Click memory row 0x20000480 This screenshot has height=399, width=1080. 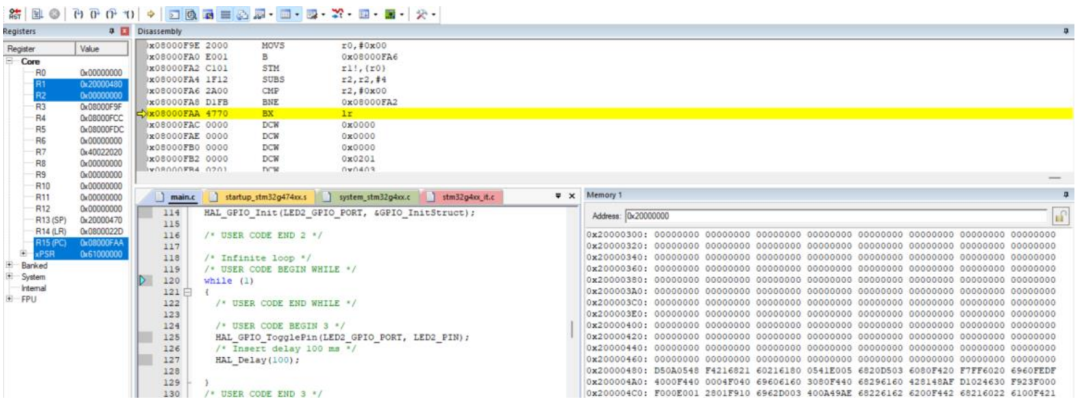pos(821,371)
